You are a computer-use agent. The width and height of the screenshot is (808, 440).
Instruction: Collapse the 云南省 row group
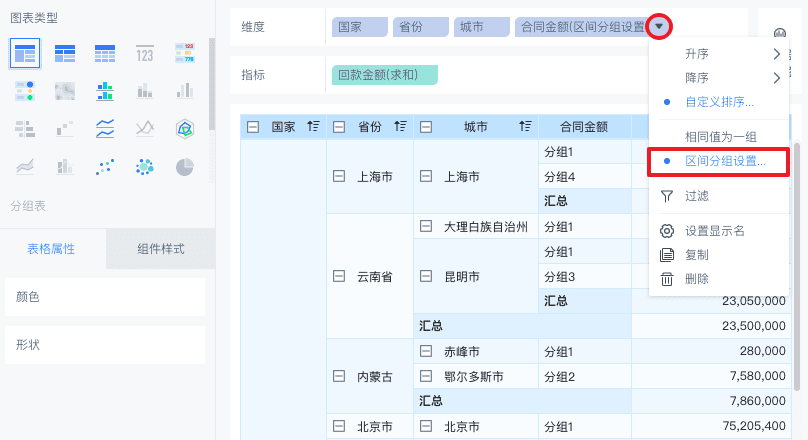click(339, 276)
